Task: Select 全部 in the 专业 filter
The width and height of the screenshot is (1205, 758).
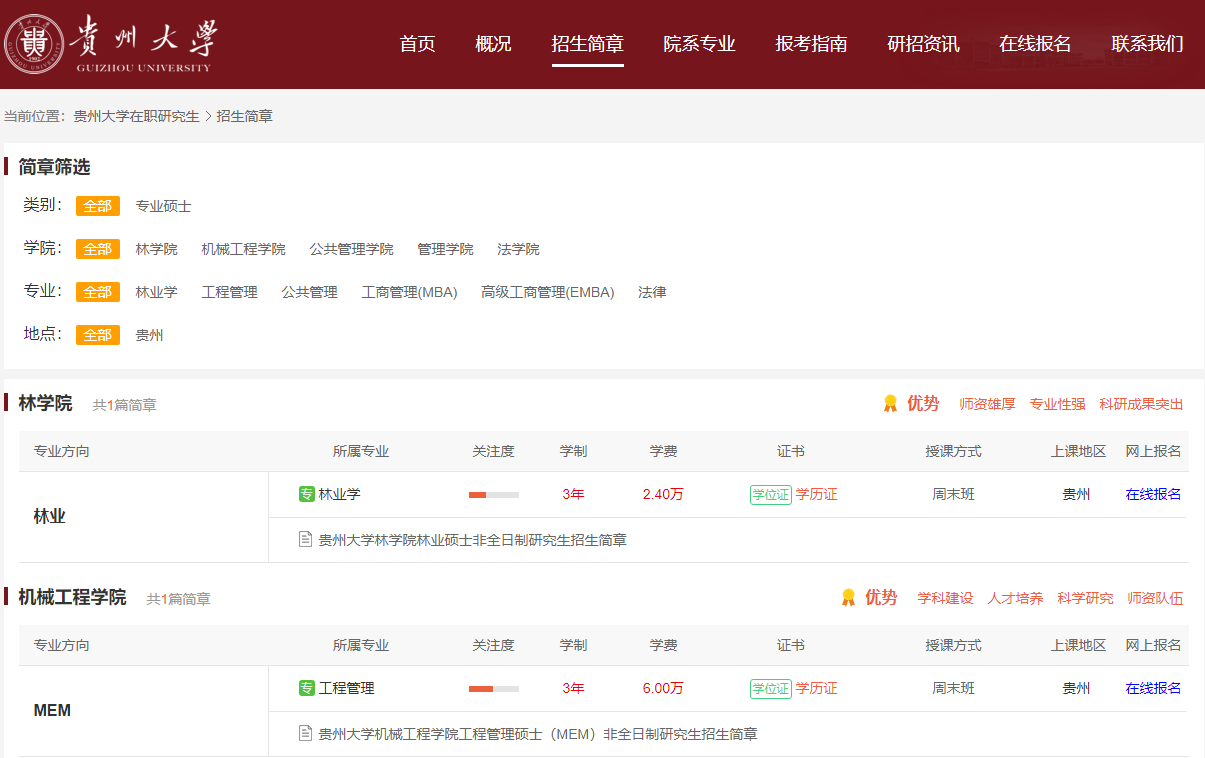Action: [98, 292]
